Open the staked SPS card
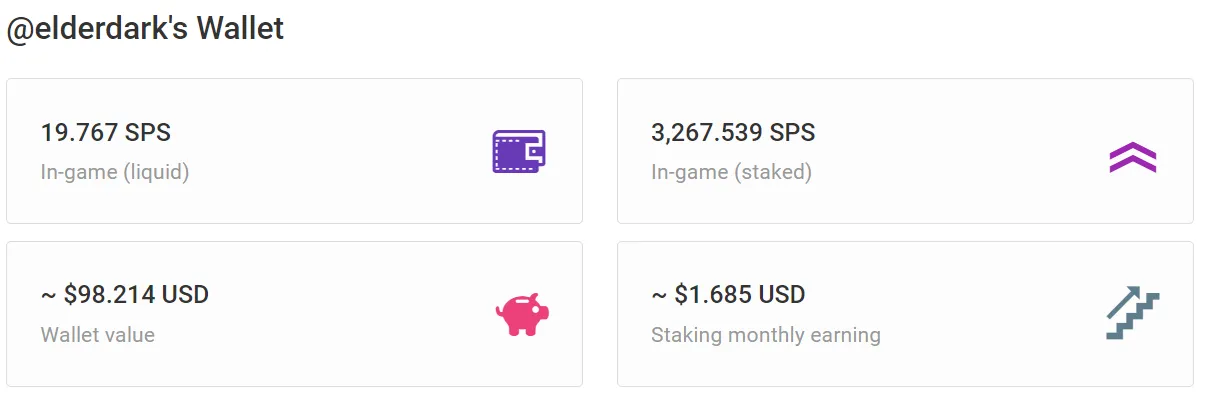This screenshot has height=401, width=1215. click(x=905, y=151)
